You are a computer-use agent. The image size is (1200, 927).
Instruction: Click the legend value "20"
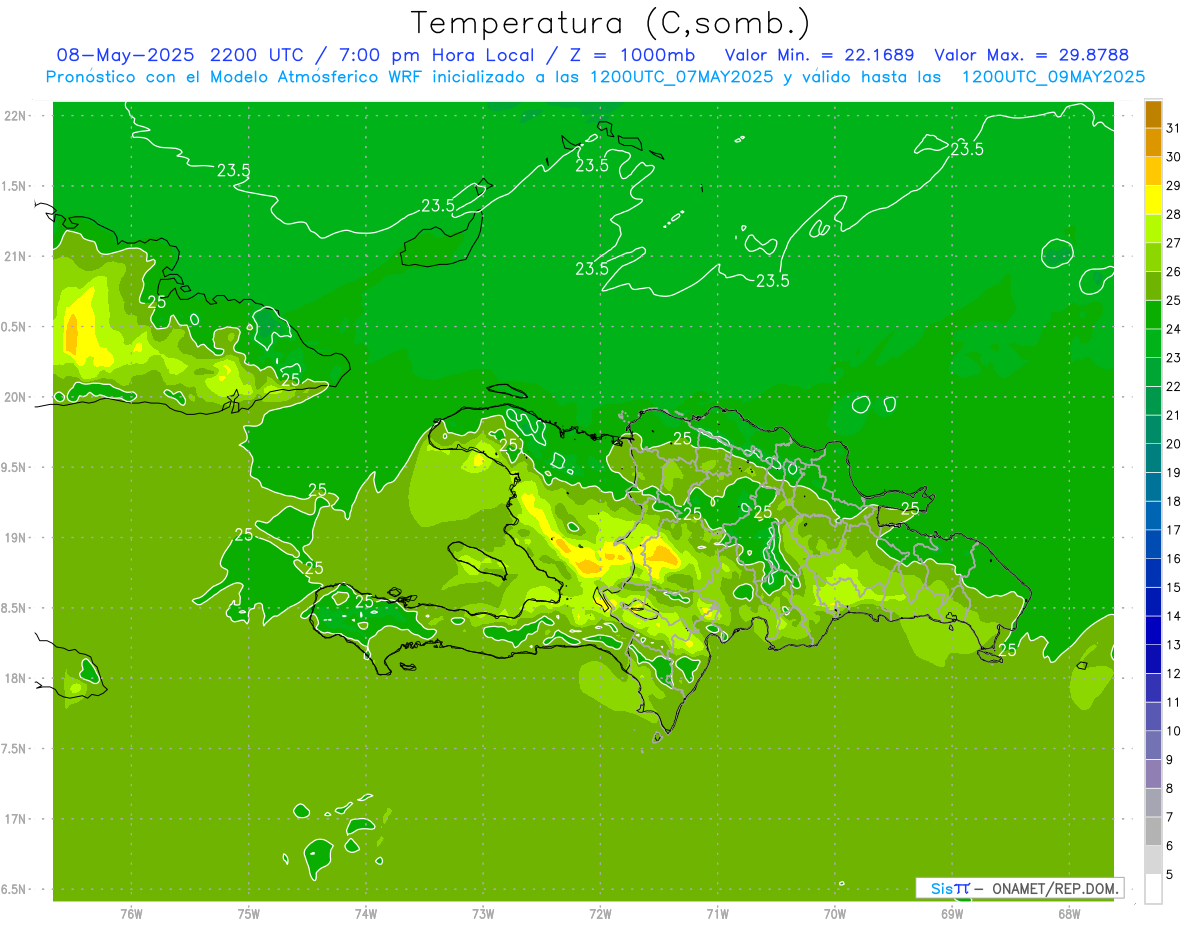tap(1174, 444)
